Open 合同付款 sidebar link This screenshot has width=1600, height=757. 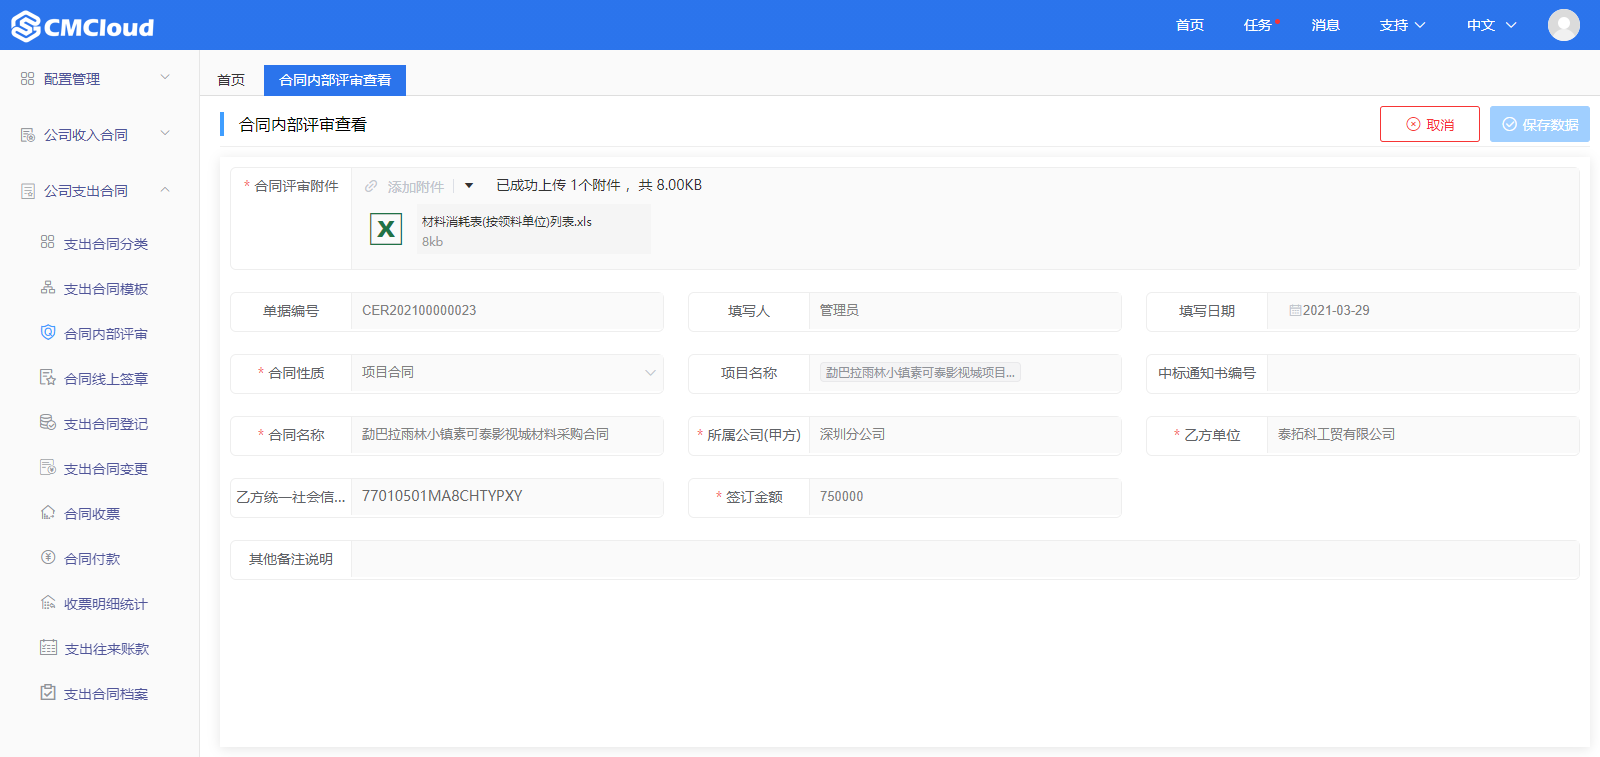point(92,559)
